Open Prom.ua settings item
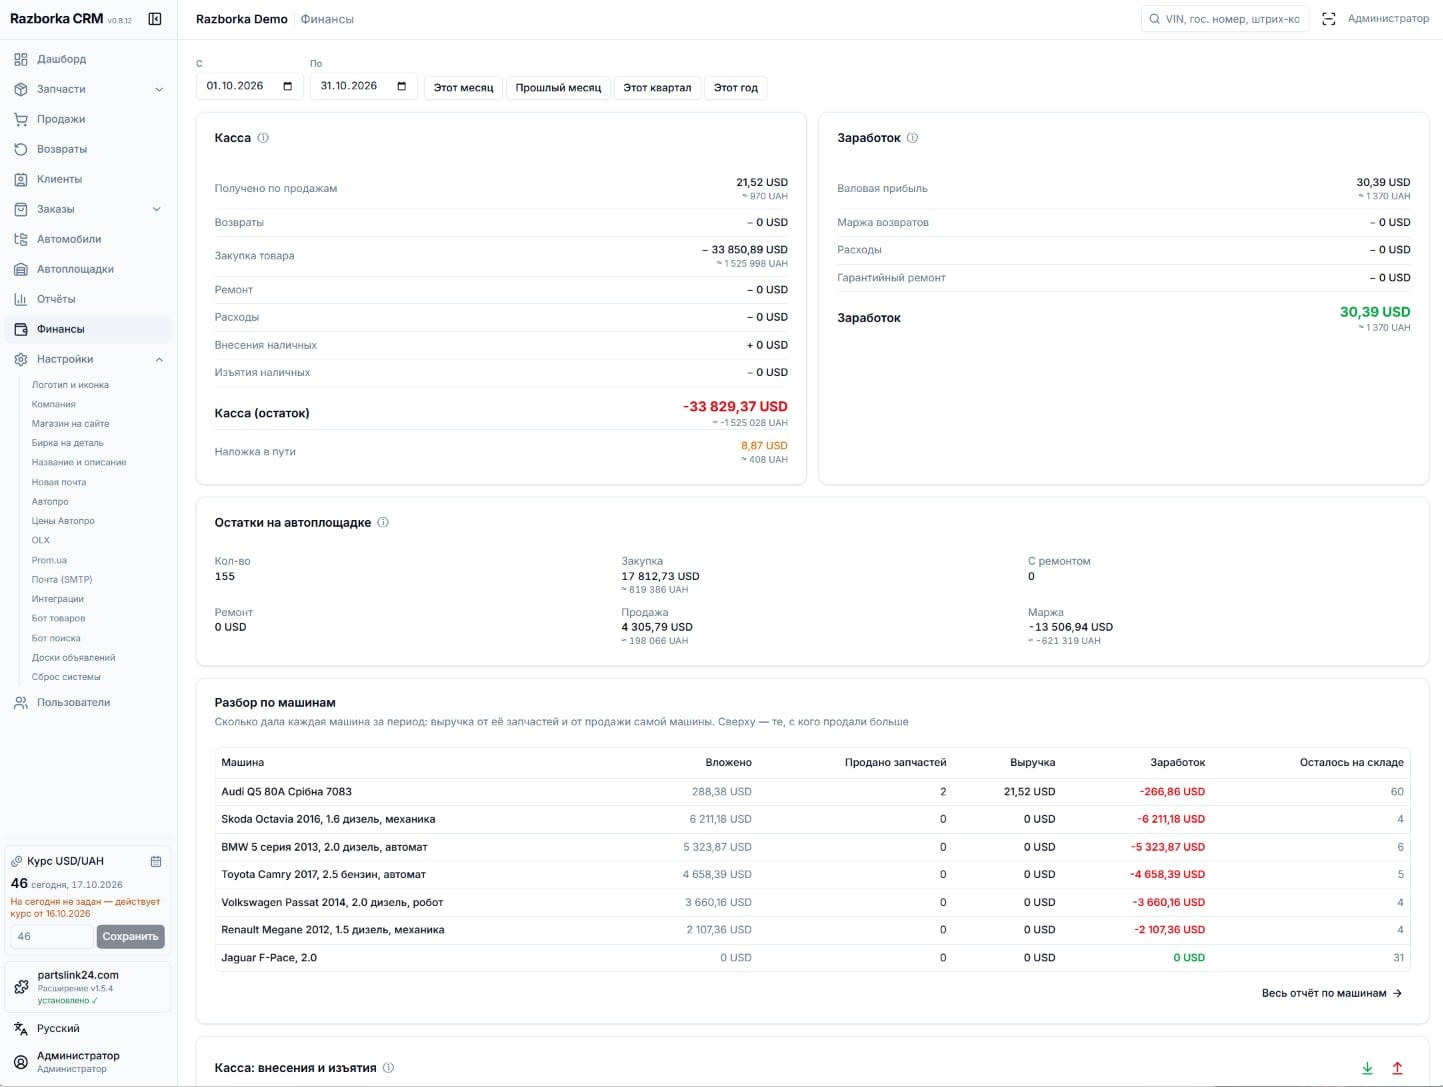The height and width of the screenshot is (1087, 1443). pos(49,560)
